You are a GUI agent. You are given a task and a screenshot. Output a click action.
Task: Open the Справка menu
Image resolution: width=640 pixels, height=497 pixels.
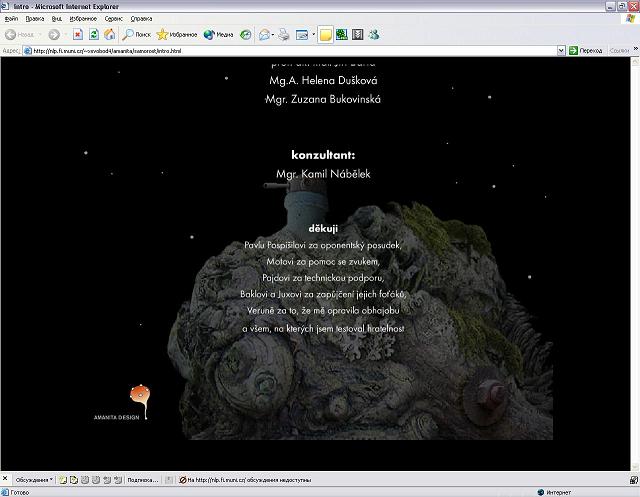click(141, 19)
